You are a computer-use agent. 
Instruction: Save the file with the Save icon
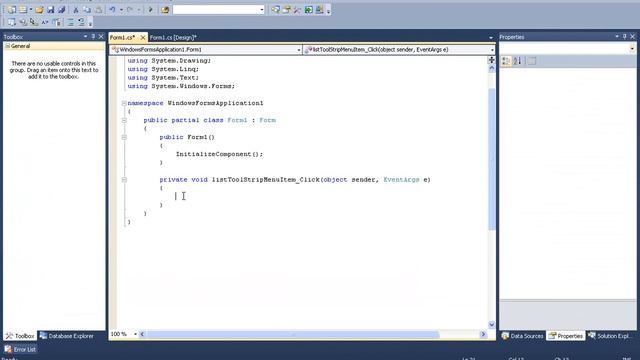pos(51,9)
